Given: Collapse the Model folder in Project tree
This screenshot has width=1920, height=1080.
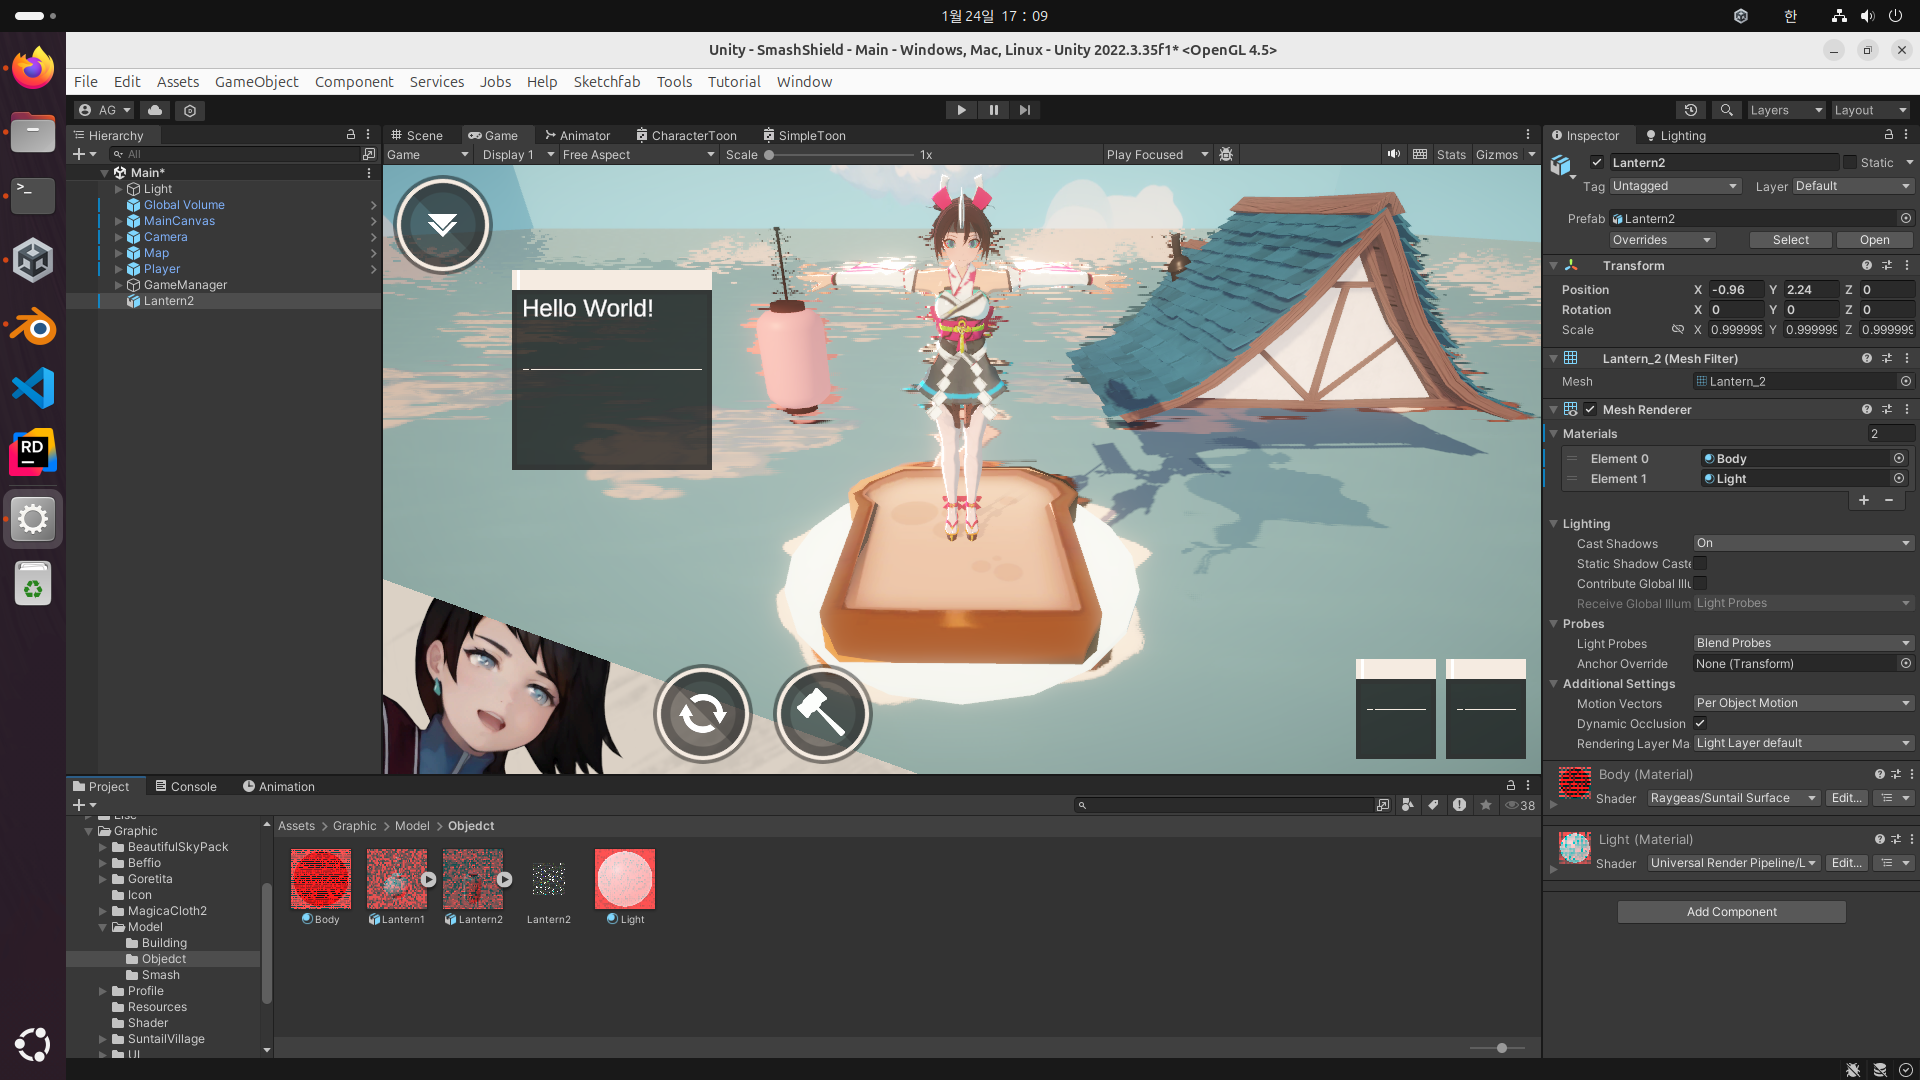Looking at the screenshot, I should coord(103,927).
